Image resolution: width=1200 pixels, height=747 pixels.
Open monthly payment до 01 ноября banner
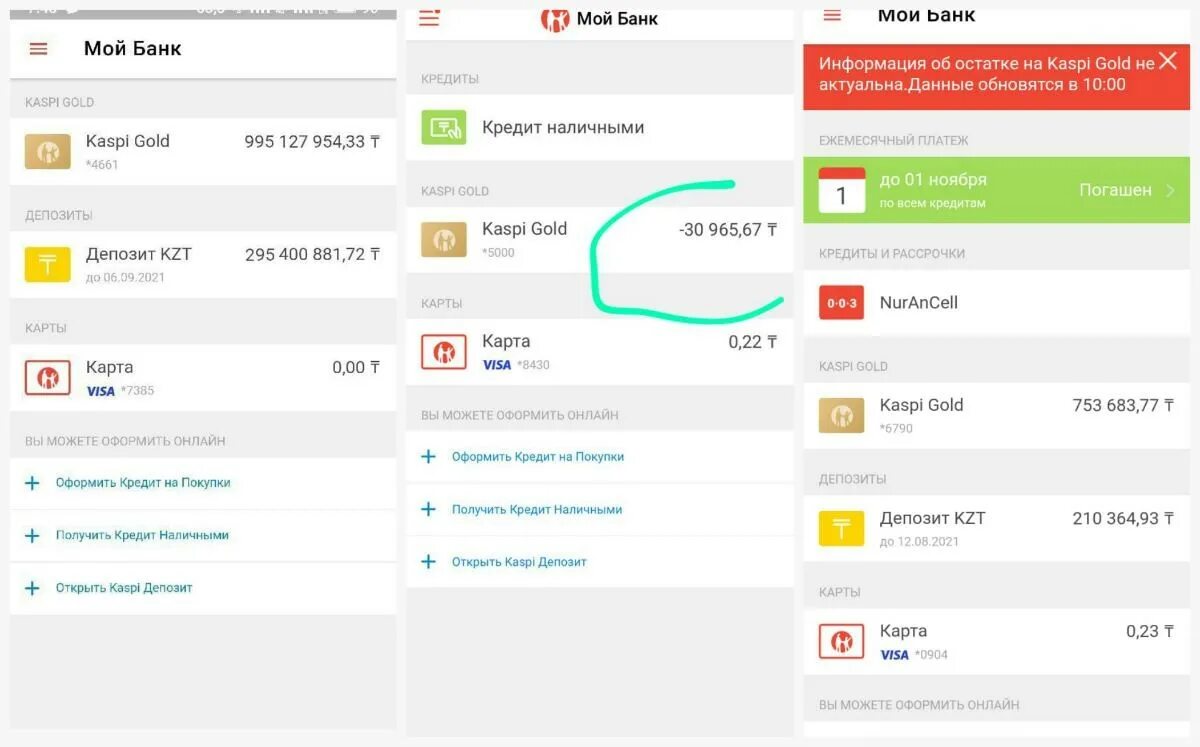997,190
